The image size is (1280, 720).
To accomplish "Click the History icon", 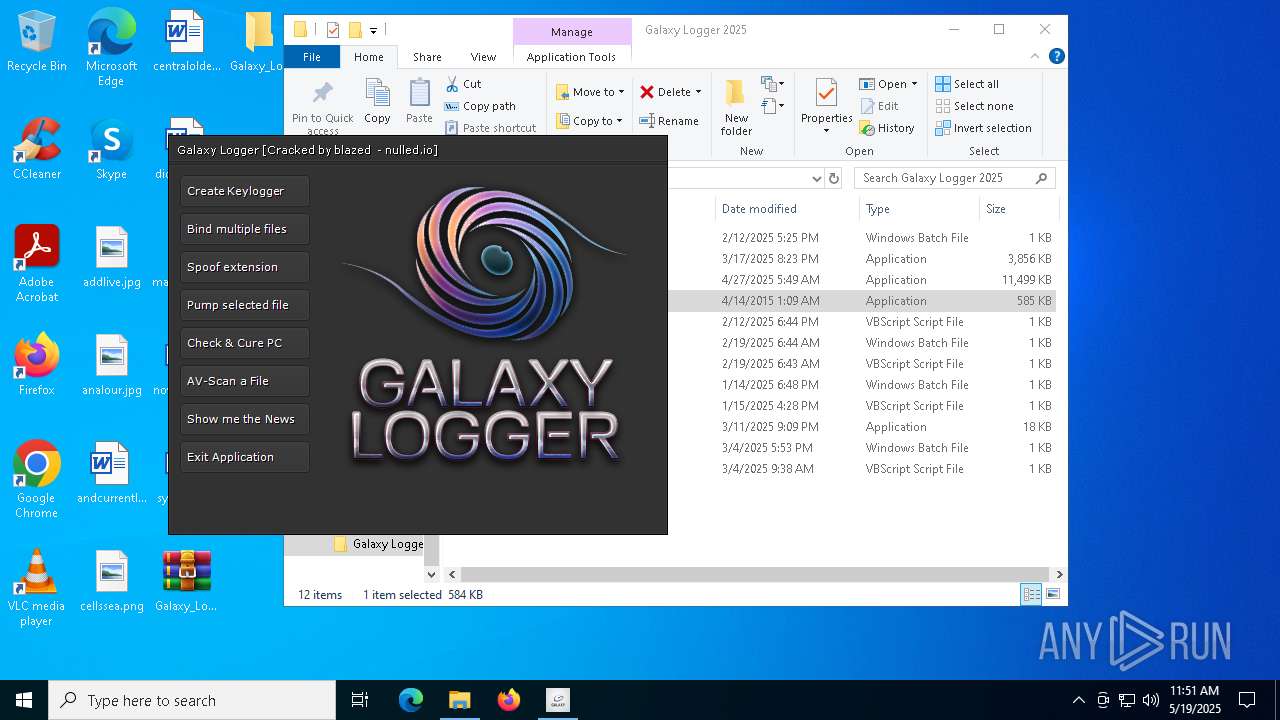I will [x=867, y=128].
